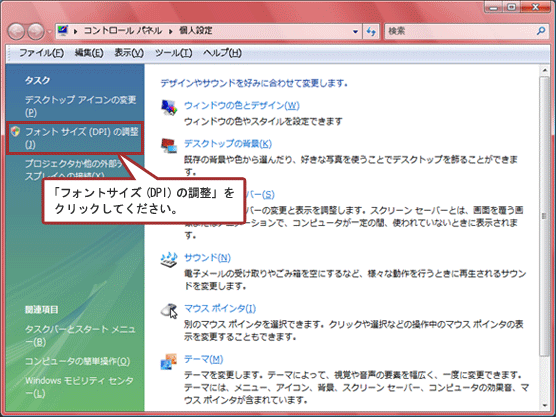Click the Sound icon with musical notes

169,260
